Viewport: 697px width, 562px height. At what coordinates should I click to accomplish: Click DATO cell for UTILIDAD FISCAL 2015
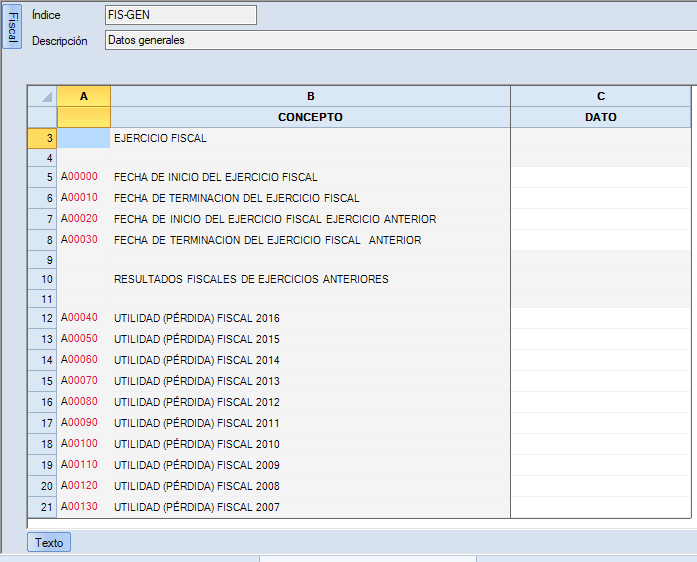pyautogui.click(x=600, y=339)
